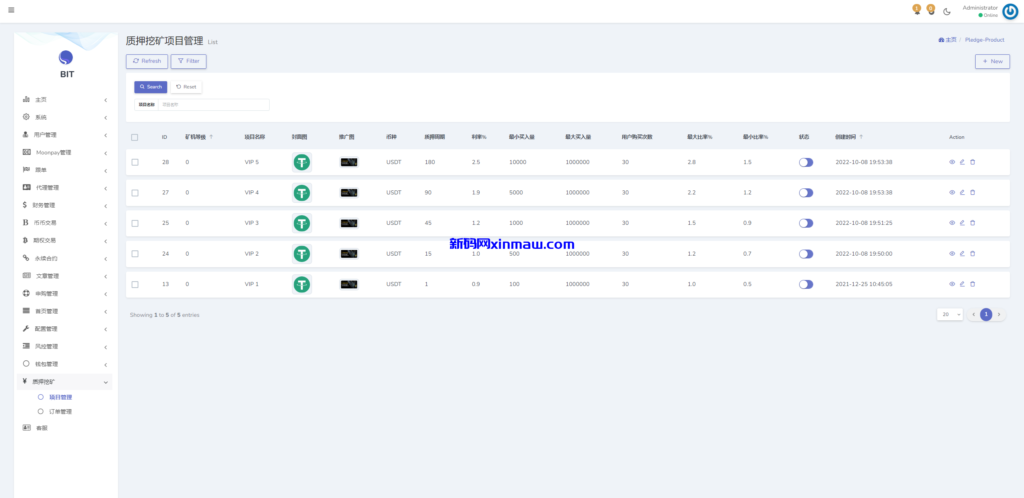Viewport: 1024px width, 498px height.
Task: Click the Tether cover image for VIP 2
Action: click(301, 254)
